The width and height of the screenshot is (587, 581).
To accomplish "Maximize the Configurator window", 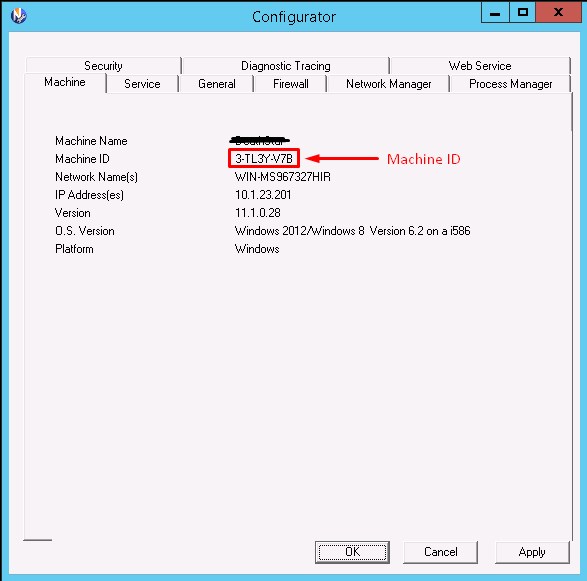I will [522, 13].
